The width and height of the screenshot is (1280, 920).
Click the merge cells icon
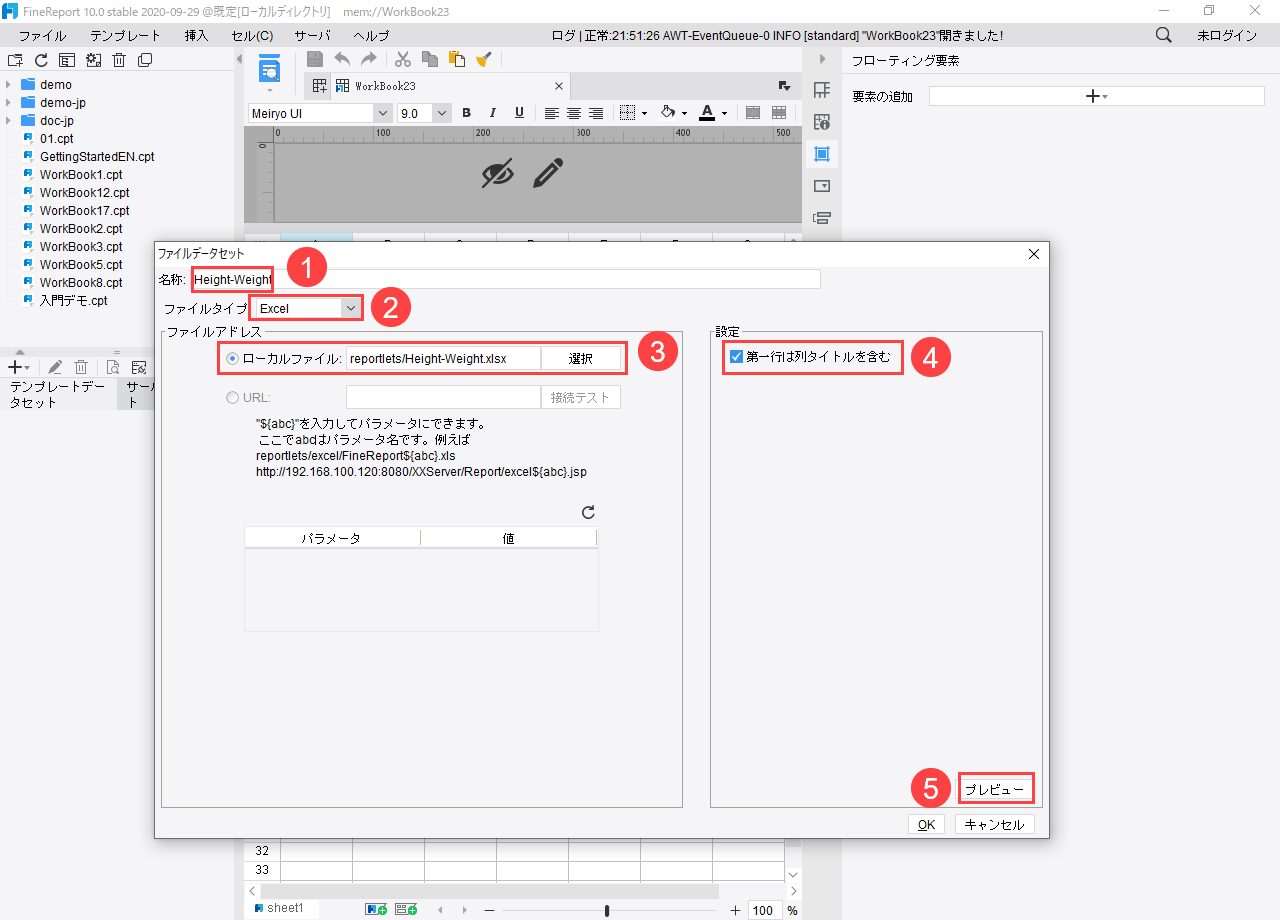coord(754,113)
